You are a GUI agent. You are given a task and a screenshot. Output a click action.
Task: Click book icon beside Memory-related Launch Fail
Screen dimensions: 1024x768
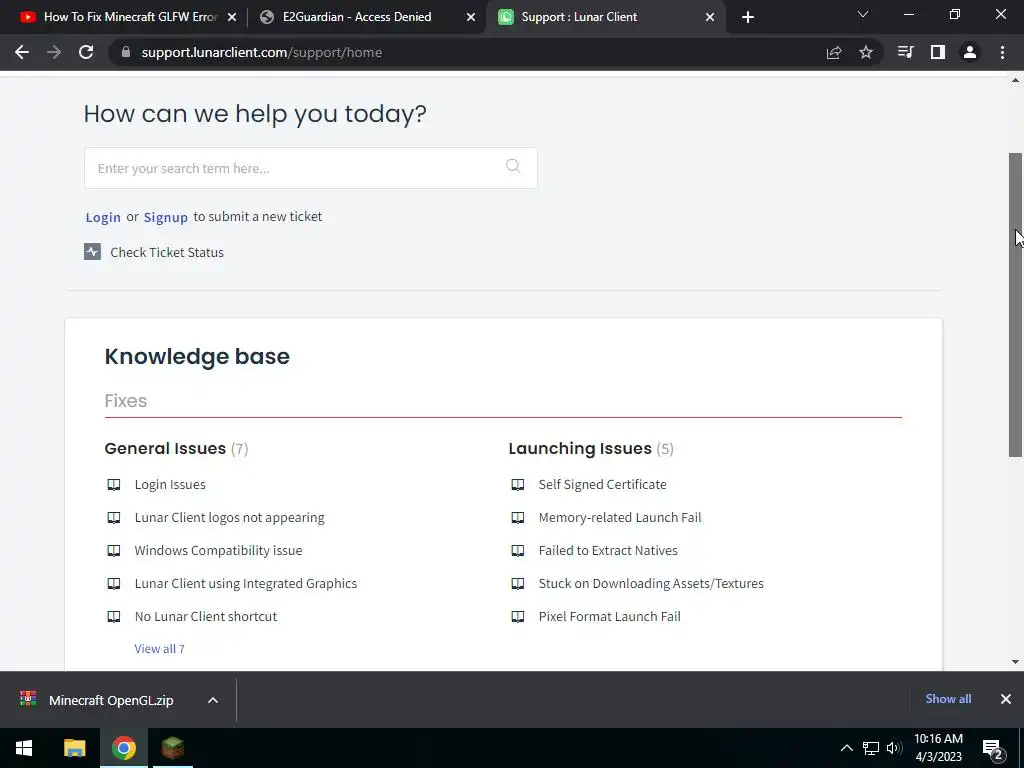coord(517,518)
